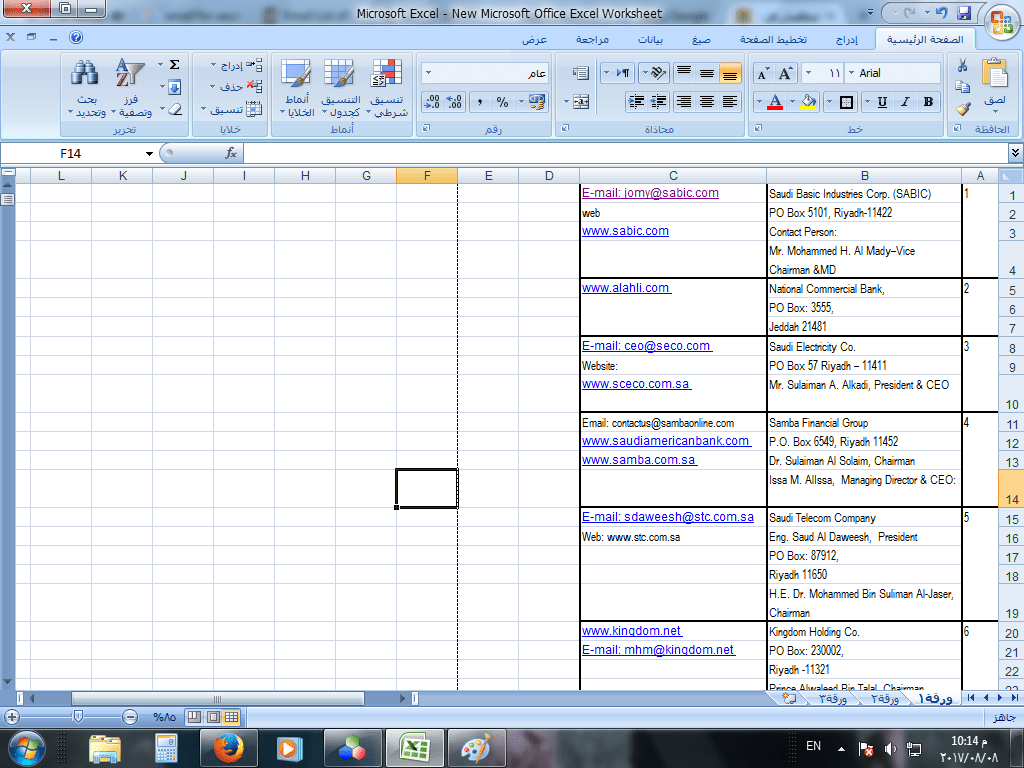
Task: Open the number format dropdown
Action: coord(428,74)
